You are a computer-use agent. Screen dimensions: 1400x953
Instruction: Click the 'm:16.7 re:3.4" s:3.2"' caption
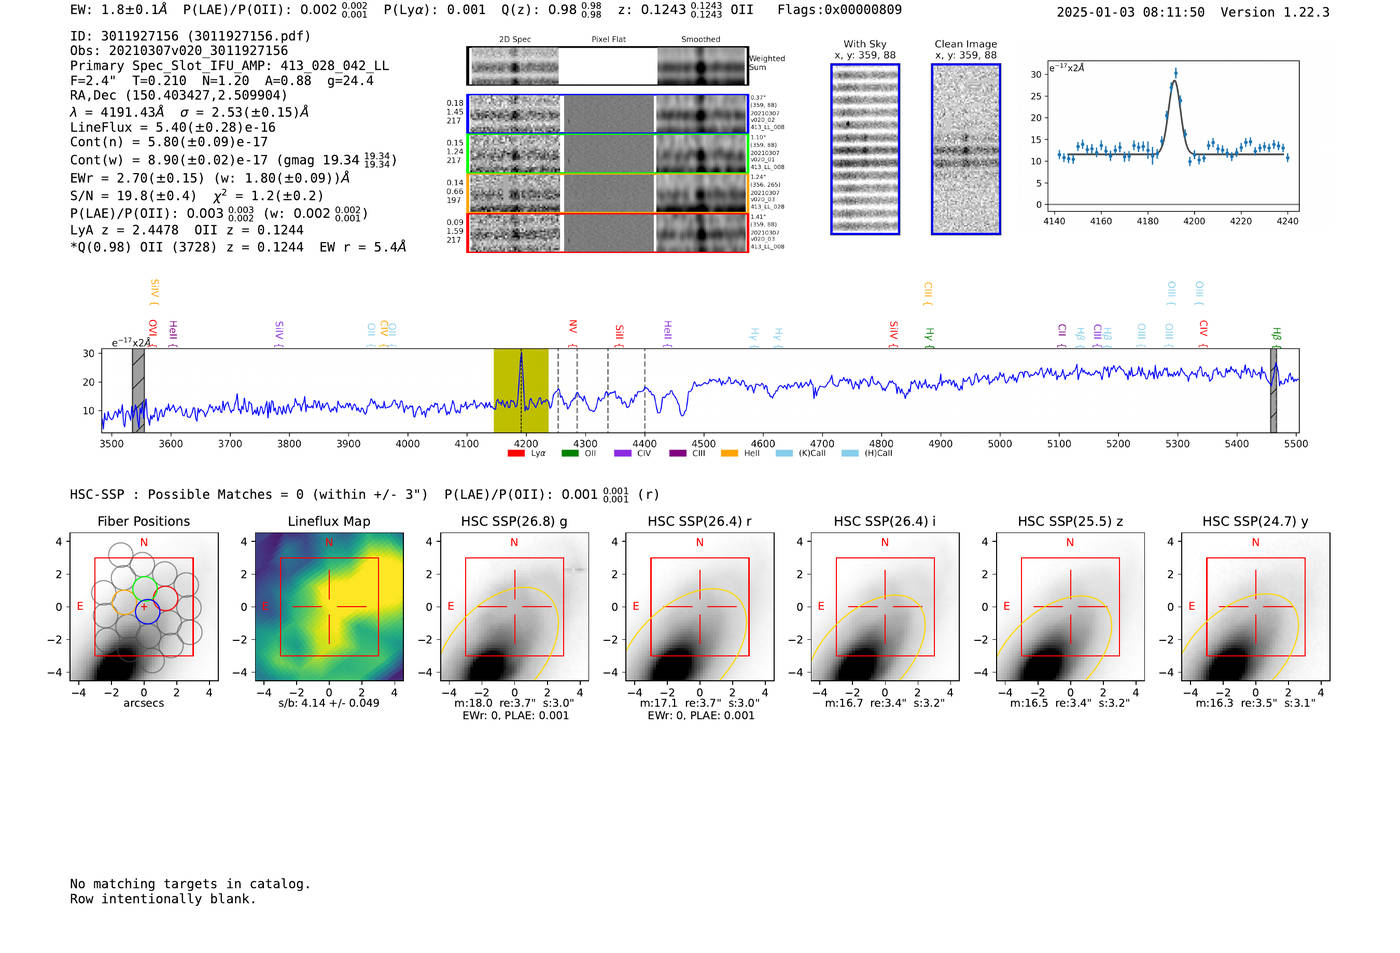(885, 703)
